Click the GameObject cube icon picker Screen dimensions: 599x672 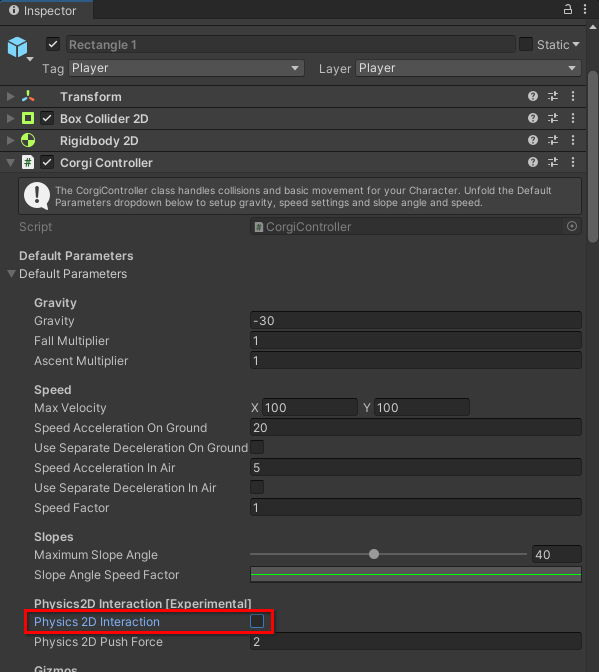pyautogui.click(x=17, y=47)
